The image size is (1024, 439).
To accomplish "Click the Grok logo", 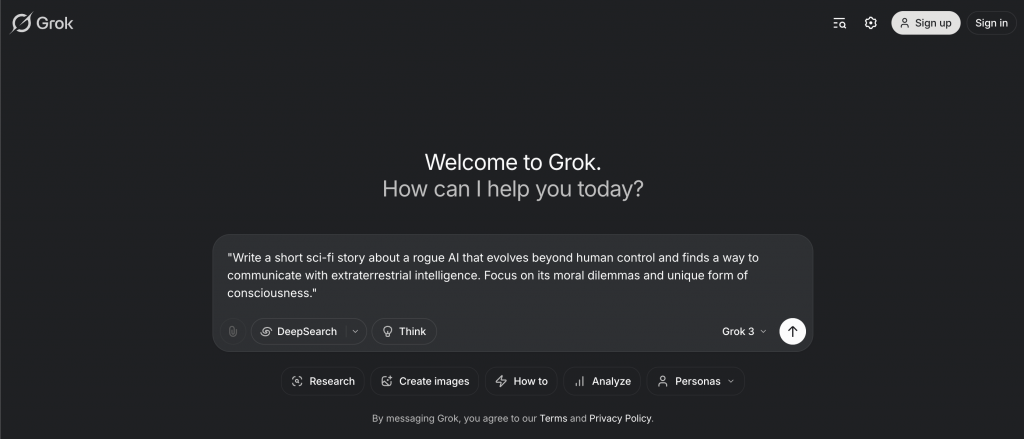I will pyautogui.click(x=42, y=23).
